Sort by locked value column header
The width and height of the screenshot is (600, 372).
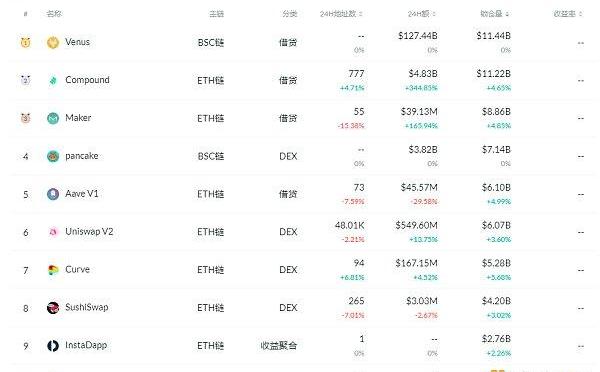(495, 14)
